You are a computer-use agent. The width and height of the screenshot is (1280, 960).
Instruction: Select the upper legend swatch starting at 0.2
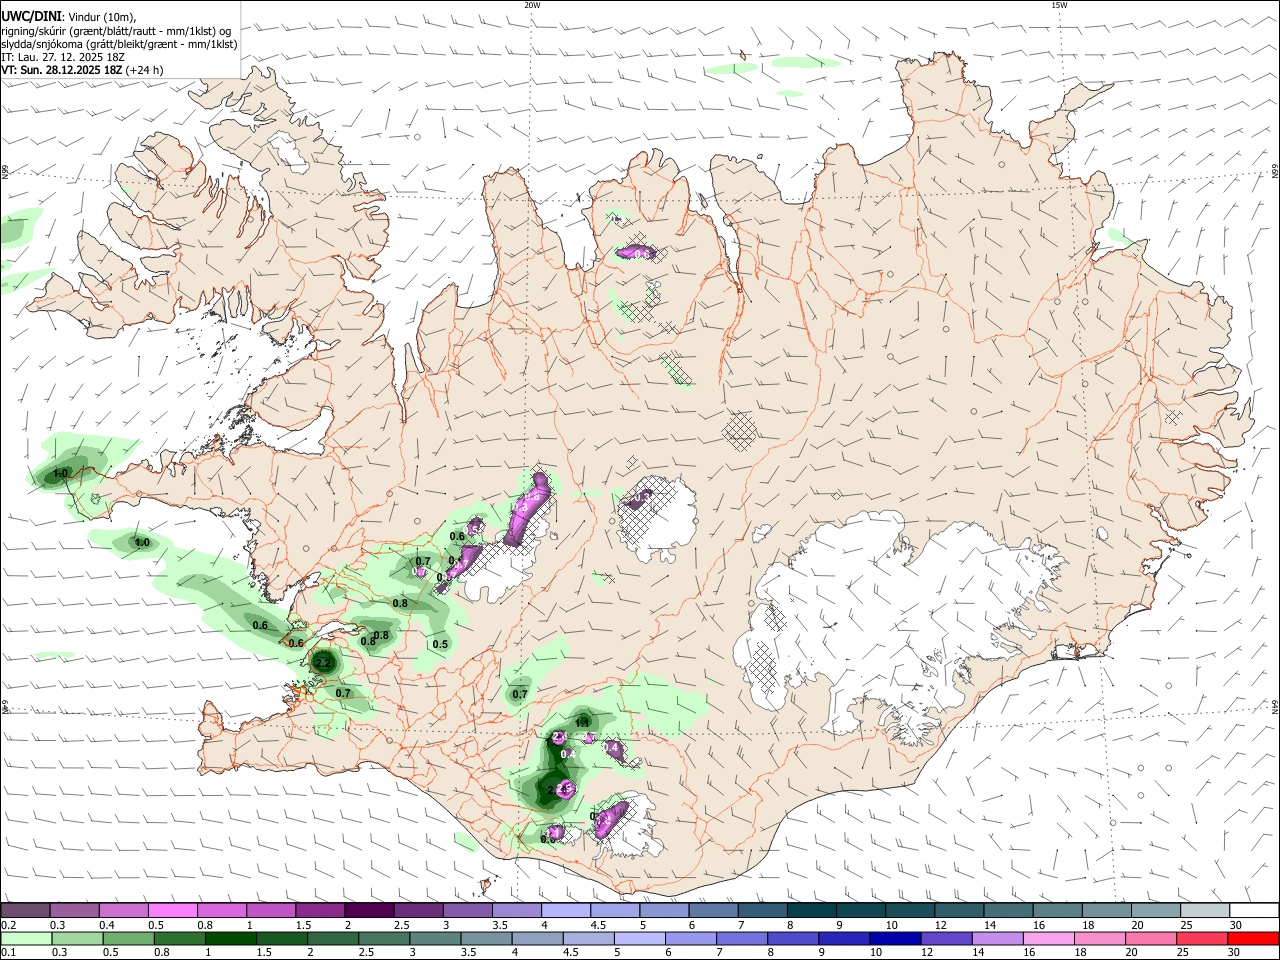[25, 910]
